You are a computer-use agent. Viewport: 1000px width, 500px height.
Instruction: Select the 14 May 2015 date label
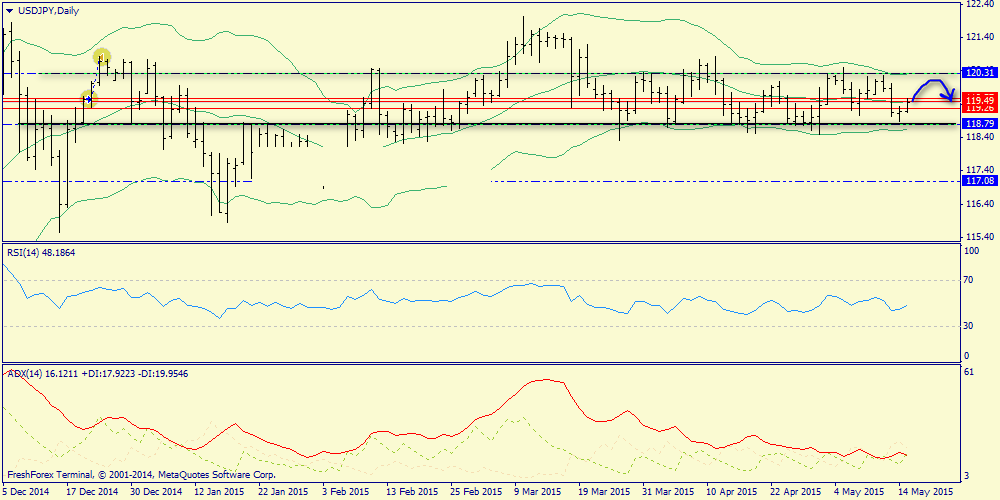point(924,492)
